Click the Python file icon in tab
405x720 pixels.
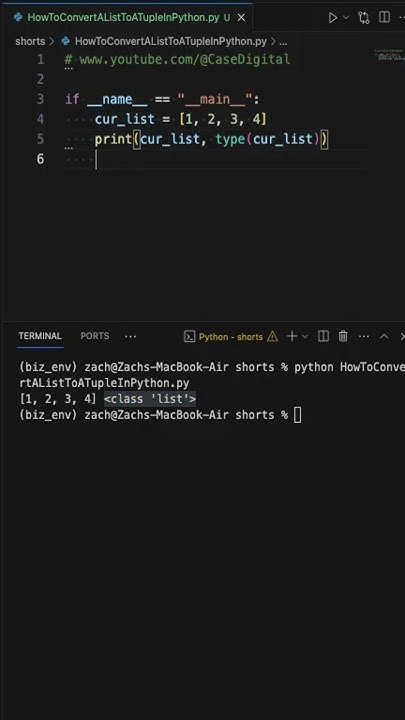(x=18, y=17)
